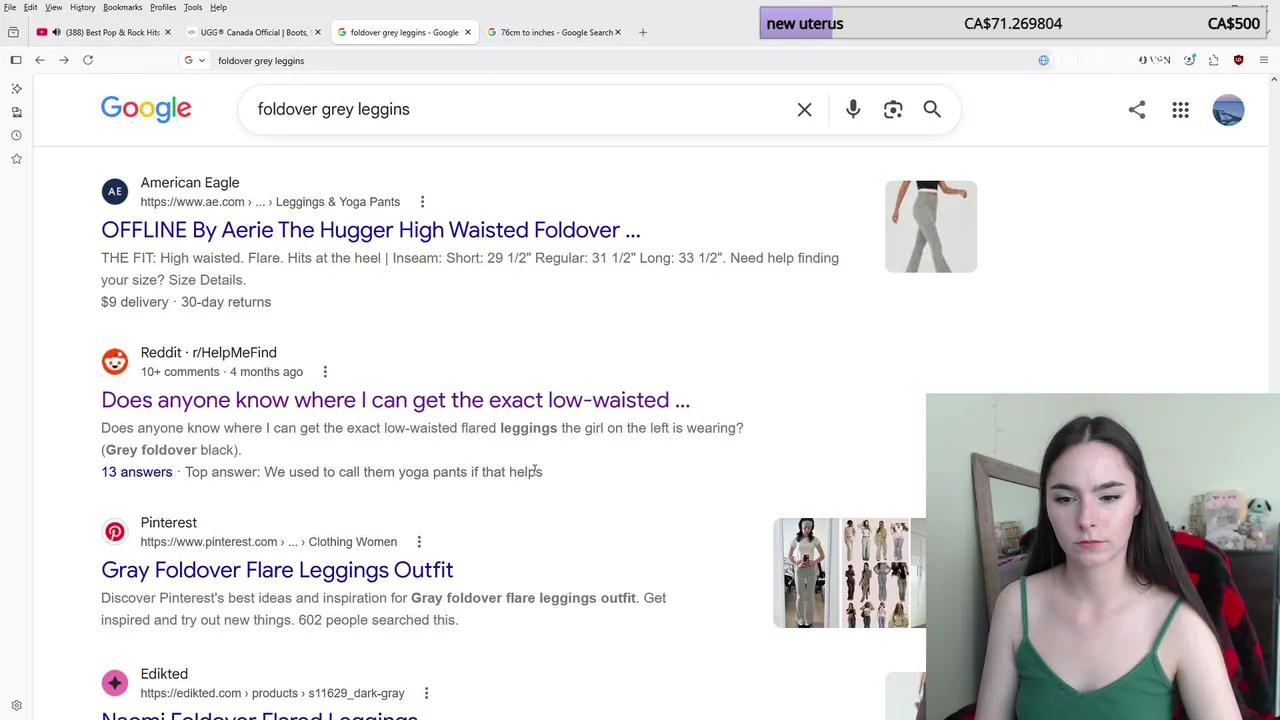Viewport: 1280px width, 720px height.
Task: Open history from the sidebar clock icon
Action: point(16,135)
